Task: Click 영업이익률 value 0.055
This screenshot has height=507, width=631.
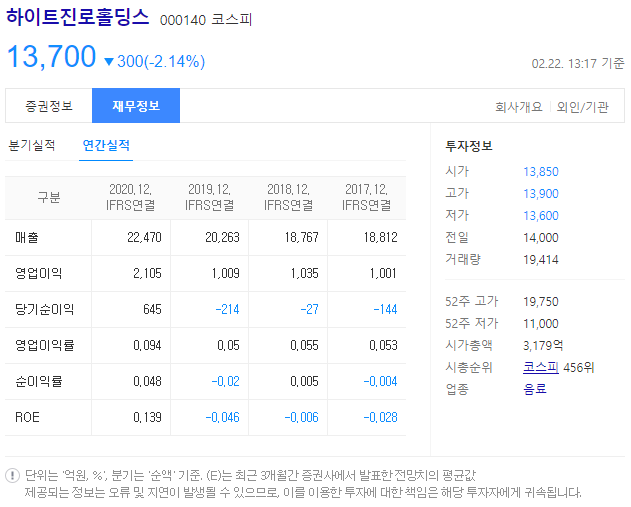Action: 304,345
